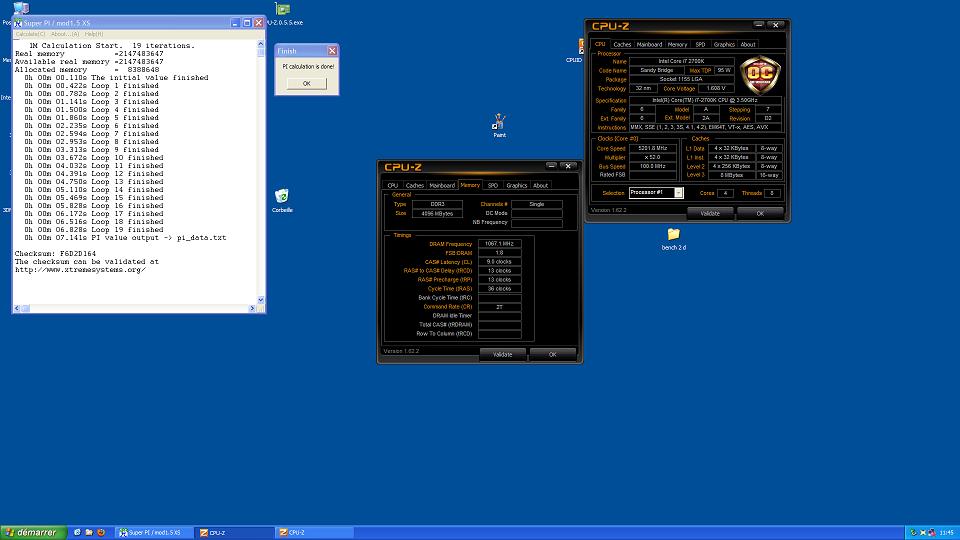960x540 pixels.
Task: Click the Core Speed value field
Action: [653, 148]
